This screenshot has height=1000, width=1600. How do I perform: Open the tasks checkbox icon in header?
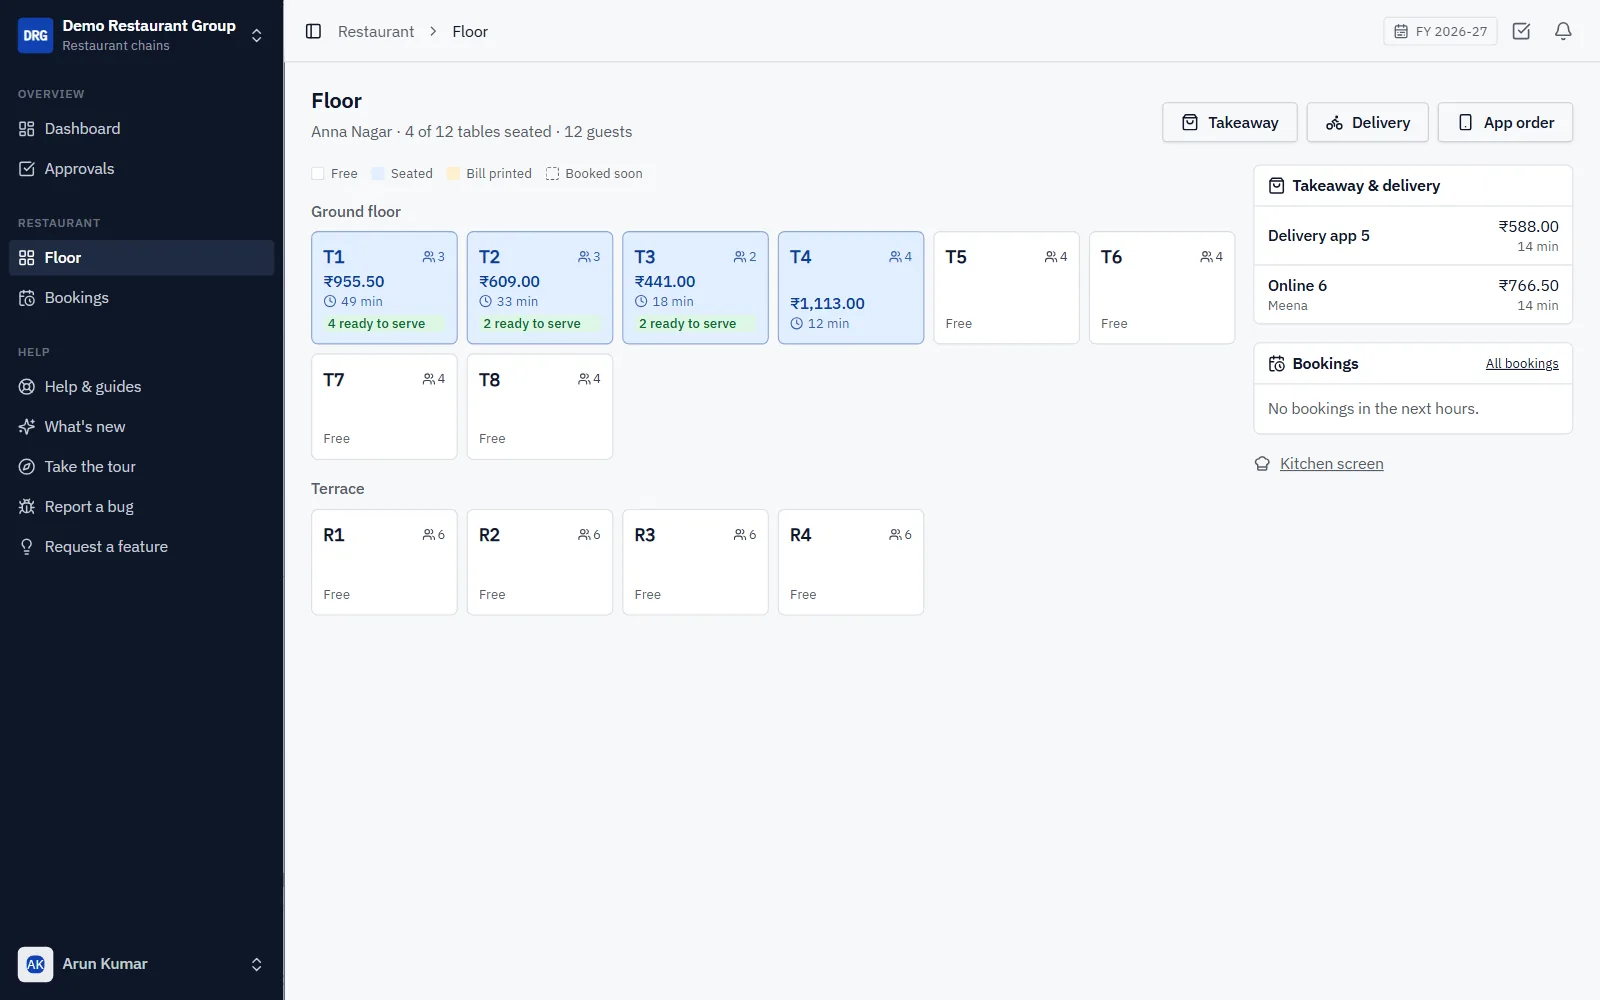pyautogui.click(x=1521, y=31)
